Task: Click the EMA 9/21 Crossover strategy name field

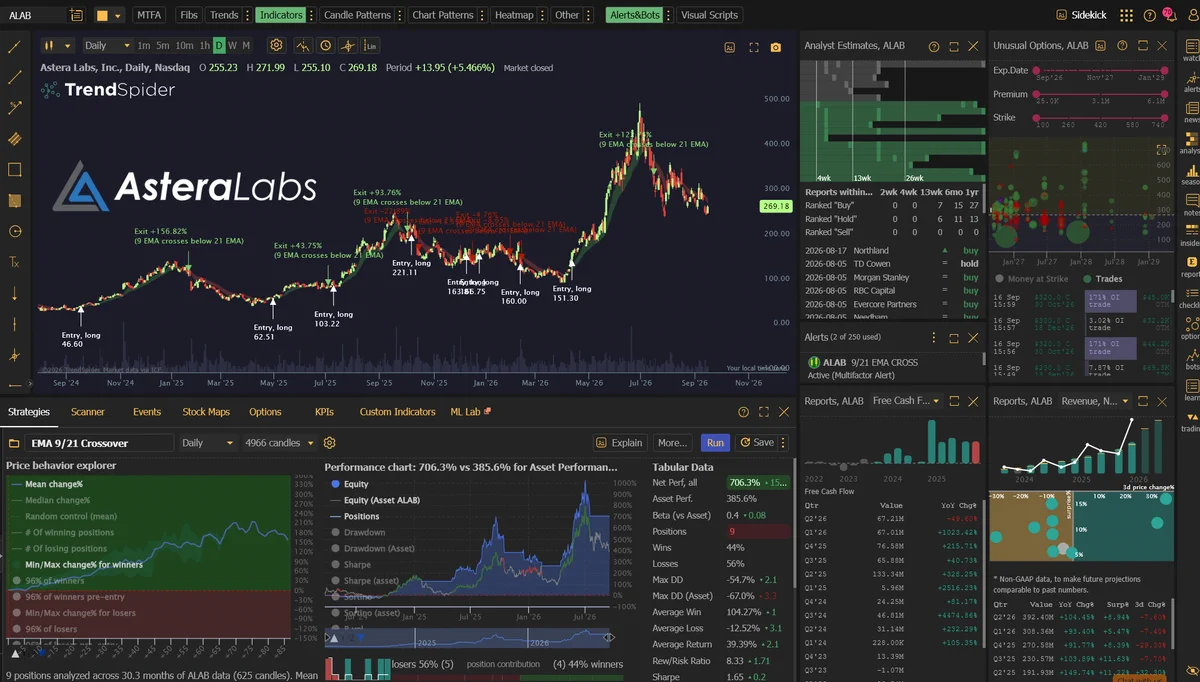Action: [100, 443]
